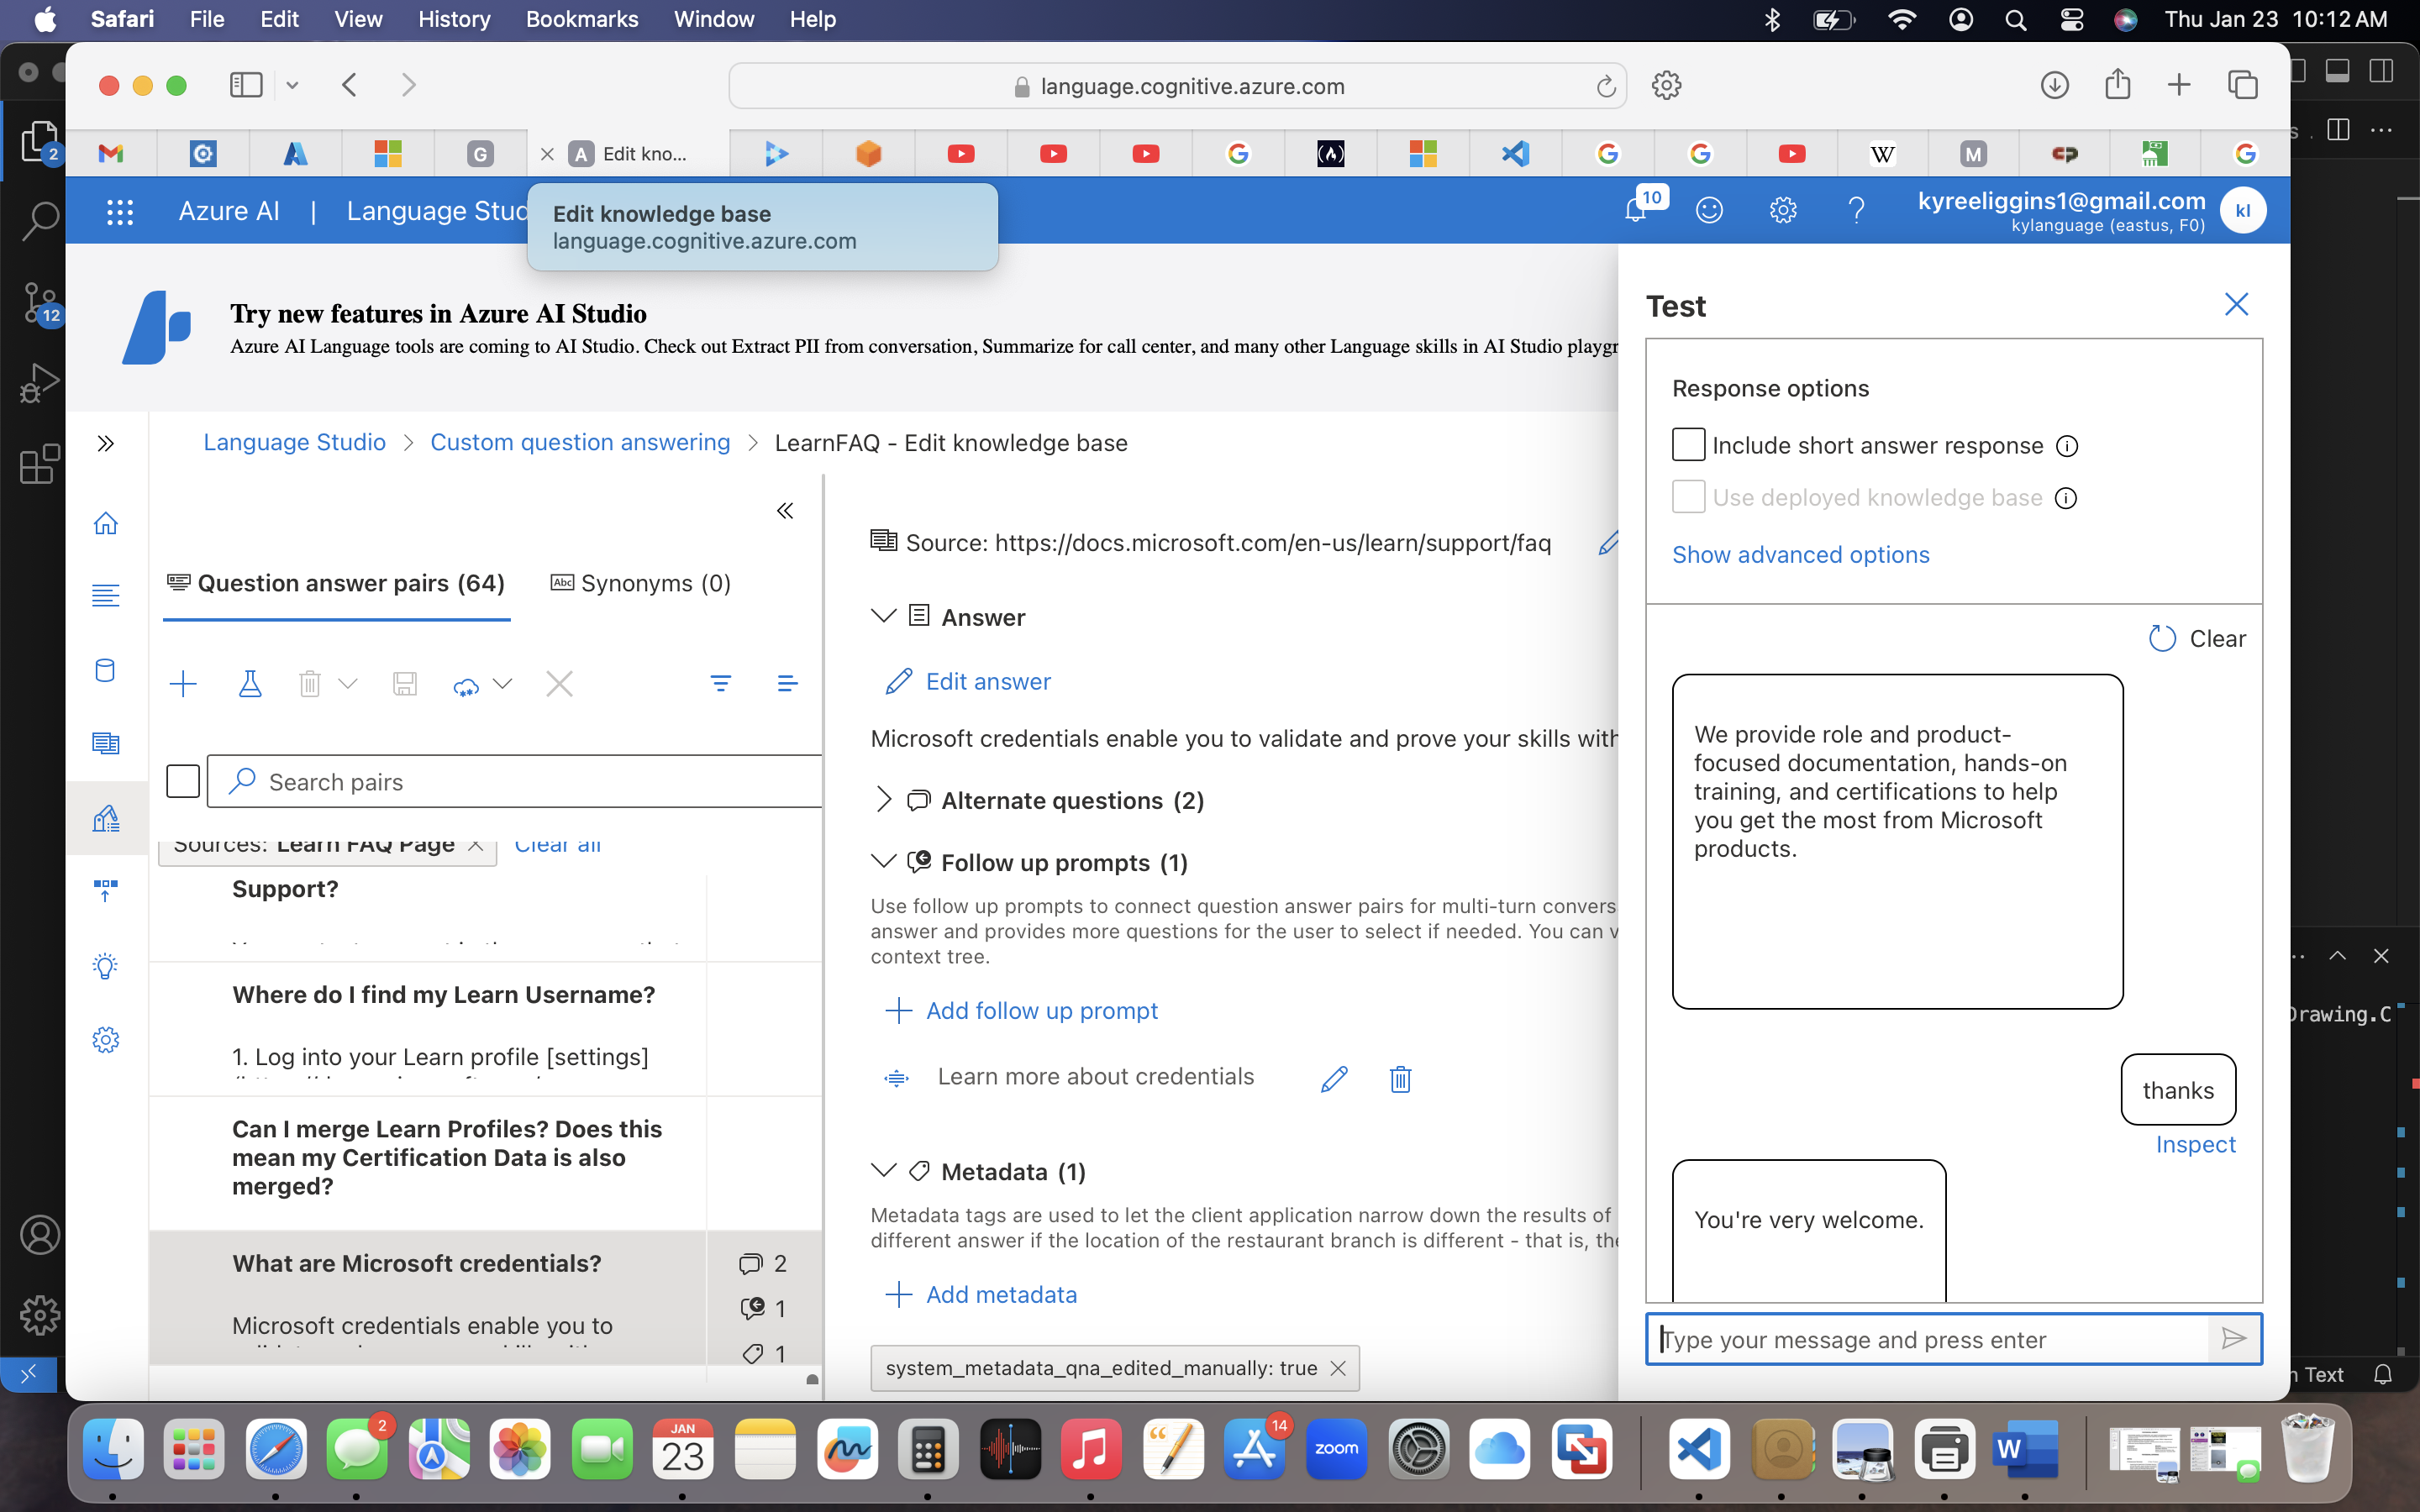The image size is (2420, 1512).
Task: Open settings gear in Azure header
Action: coord(1783,210)
